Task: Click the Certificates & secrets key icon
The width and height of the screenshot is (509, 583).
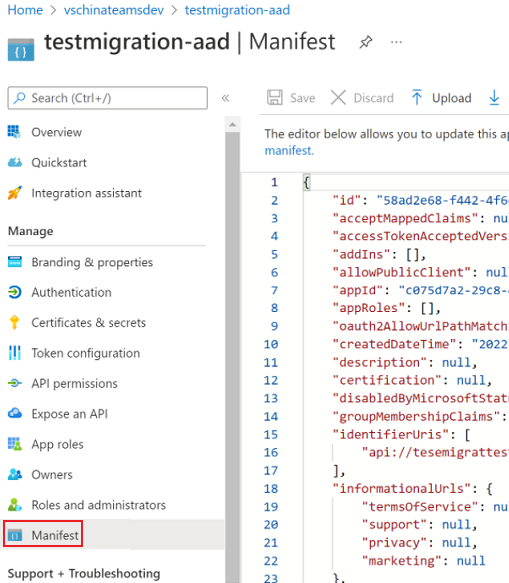Action: pyautogui.click(x=15, y=322)
